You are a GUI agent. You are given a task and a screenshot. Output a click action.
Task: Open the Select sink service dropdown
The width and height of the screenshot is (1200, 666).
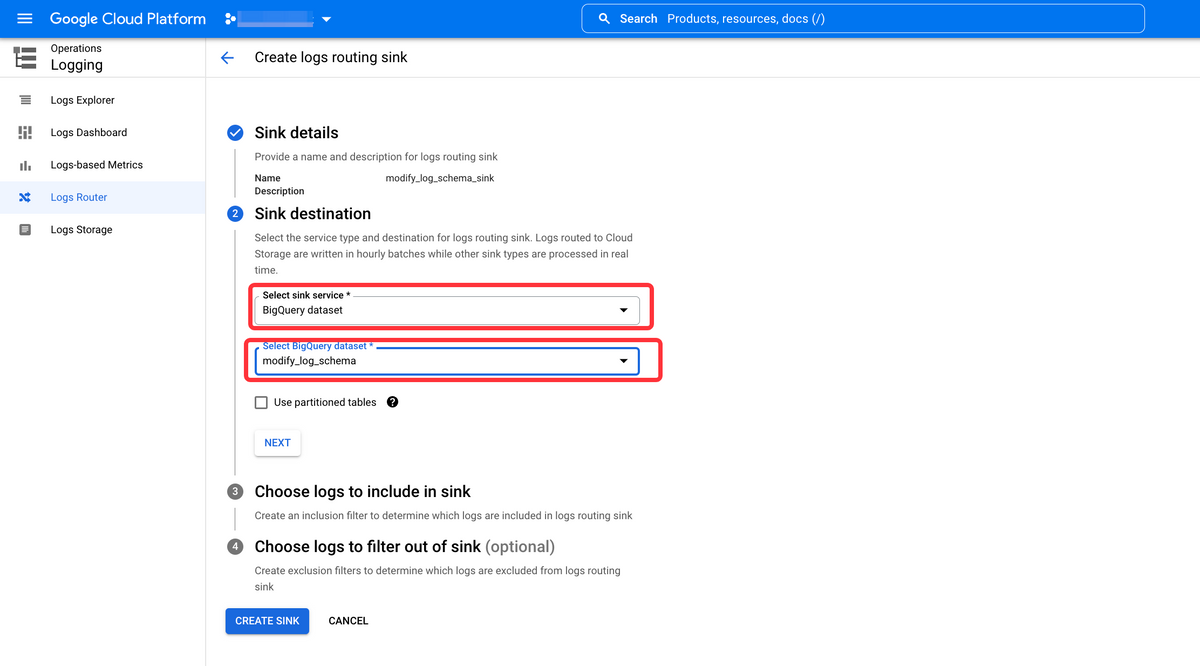point(447,310)
